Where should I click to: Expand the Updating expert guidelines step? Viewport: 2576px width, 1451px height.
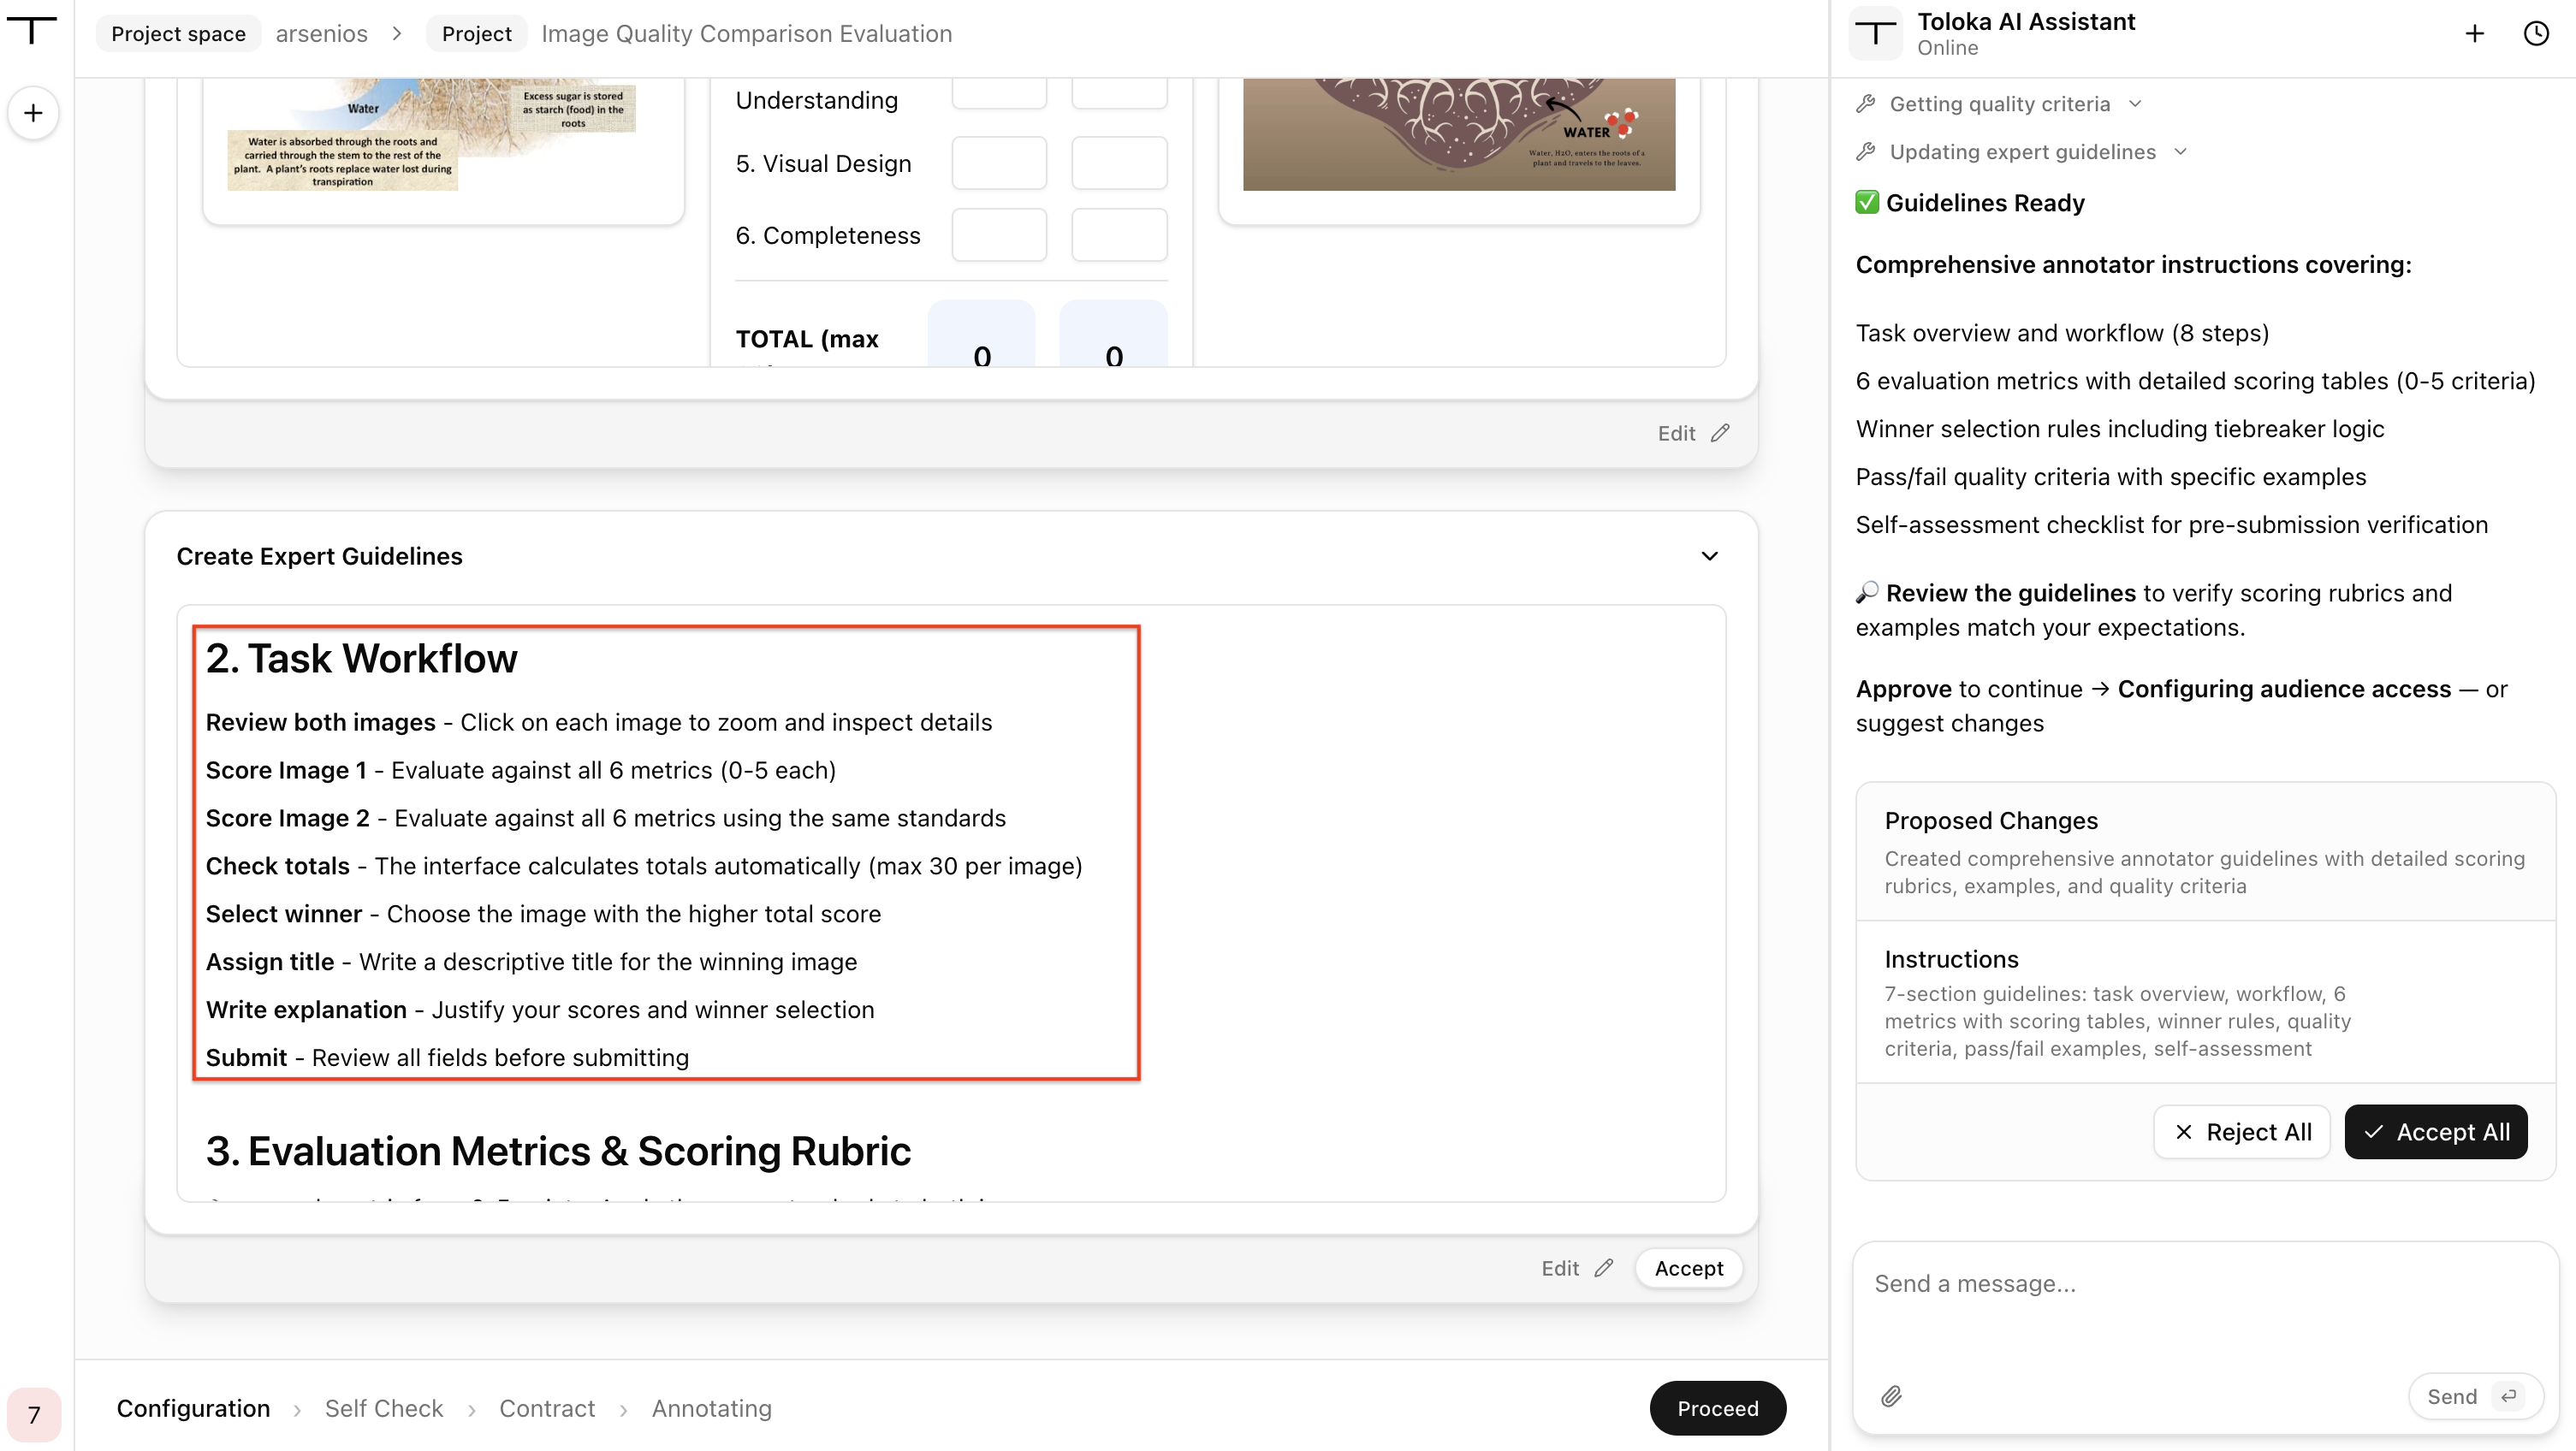2021,152
